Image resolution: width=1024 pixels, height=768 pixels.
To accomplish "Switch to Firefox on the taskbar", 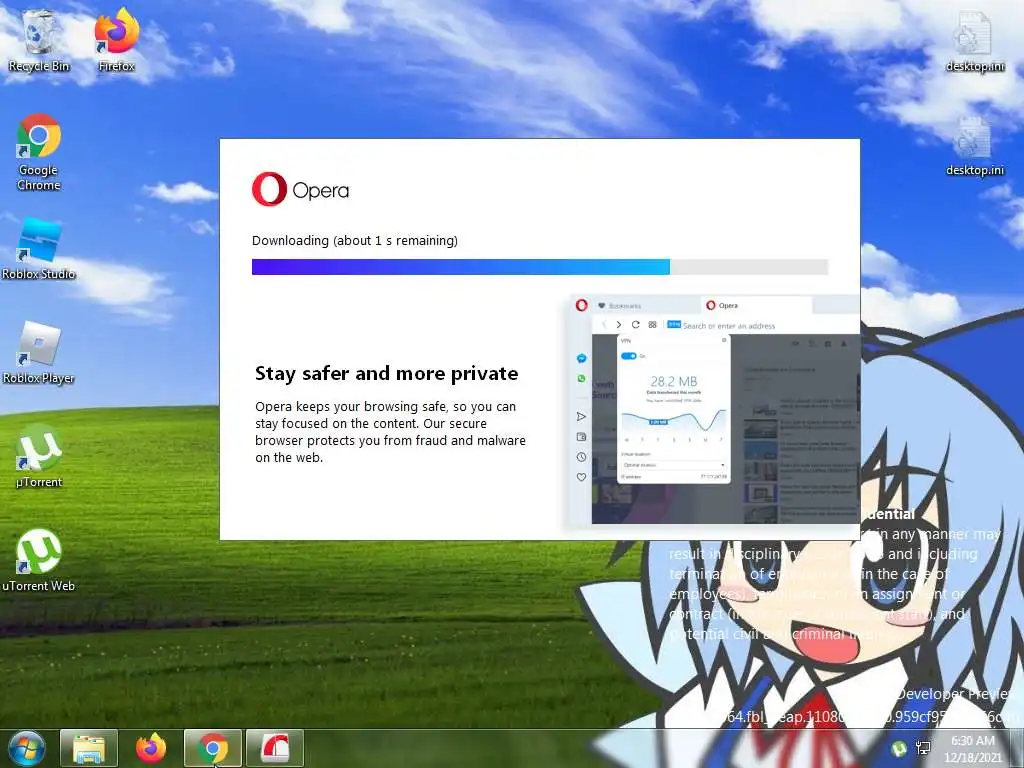I will point(151,748).
